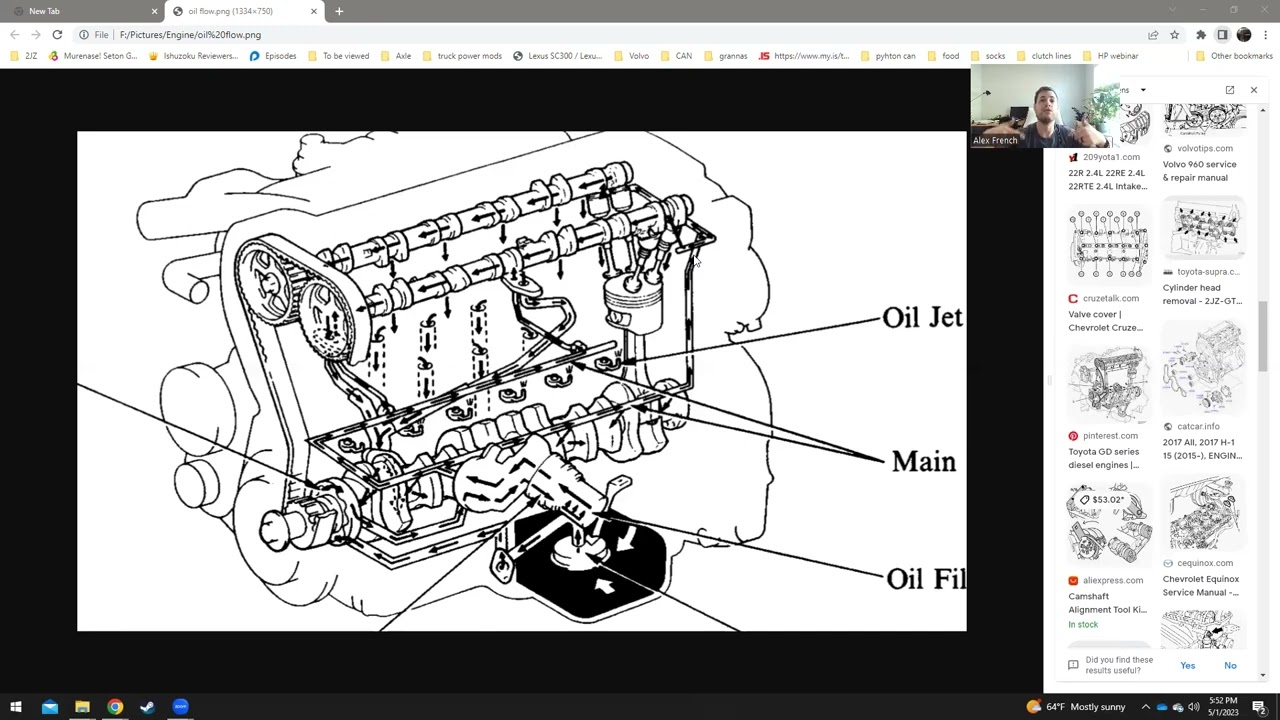The height and width of the screenshot is (720, 1280).
Task: Open the 'To be viewed' bookmark folder
Action: click(338, 56)
